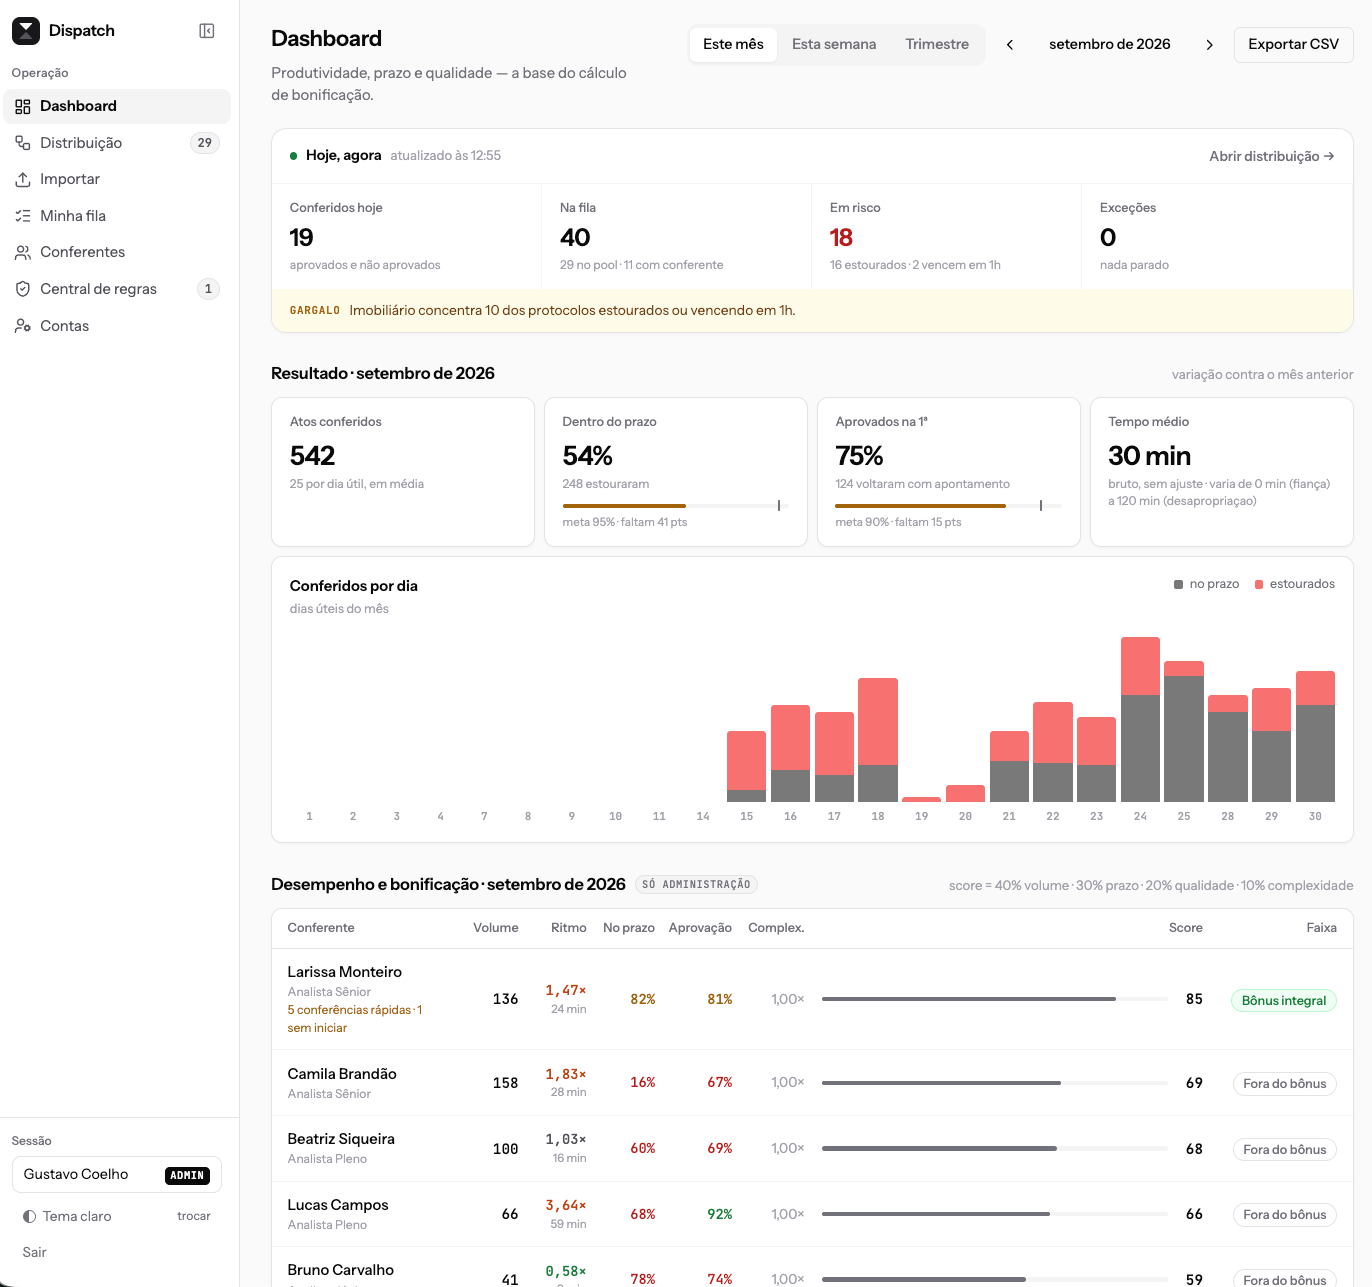Viewport: 1372px width, 1287px height.
Task: Click the Lucas Campos name
Action: (338, 1205)
